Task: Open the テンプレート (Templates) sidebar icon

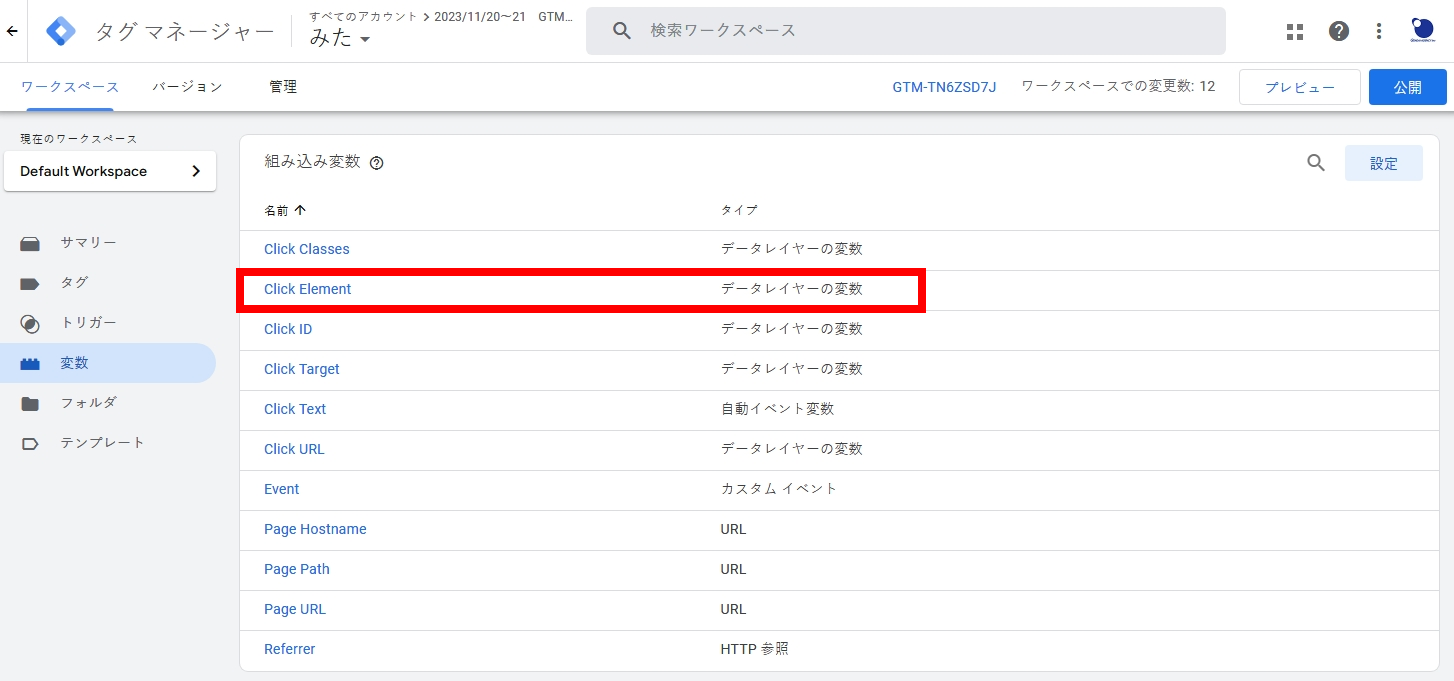Action: 30,441
